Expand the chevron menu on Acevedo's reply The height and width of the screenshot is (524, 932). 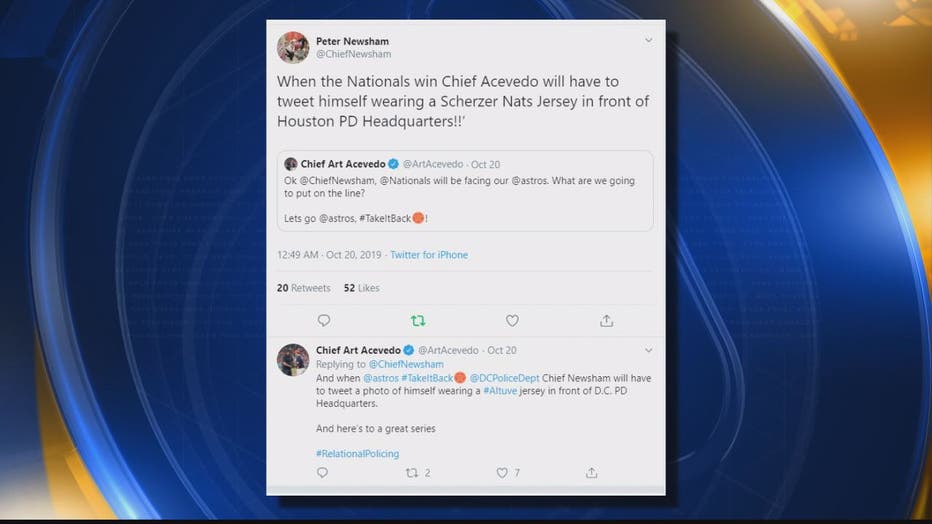(x=648, y=351)
